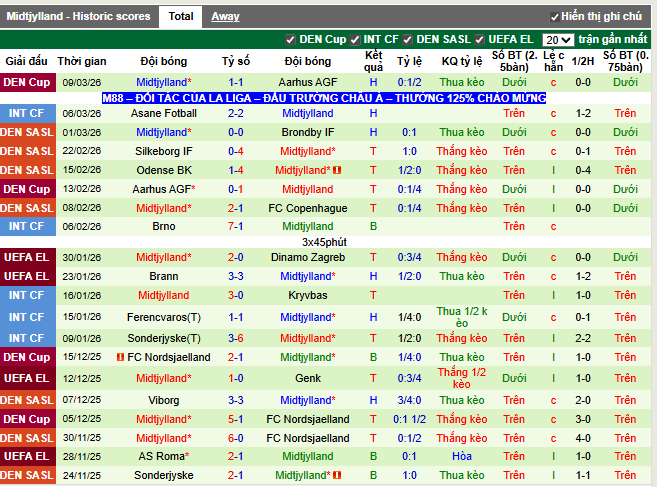Click the 0:1 1/2 odds on 05/12/25

pyautogui.click(x=409, y=419)
